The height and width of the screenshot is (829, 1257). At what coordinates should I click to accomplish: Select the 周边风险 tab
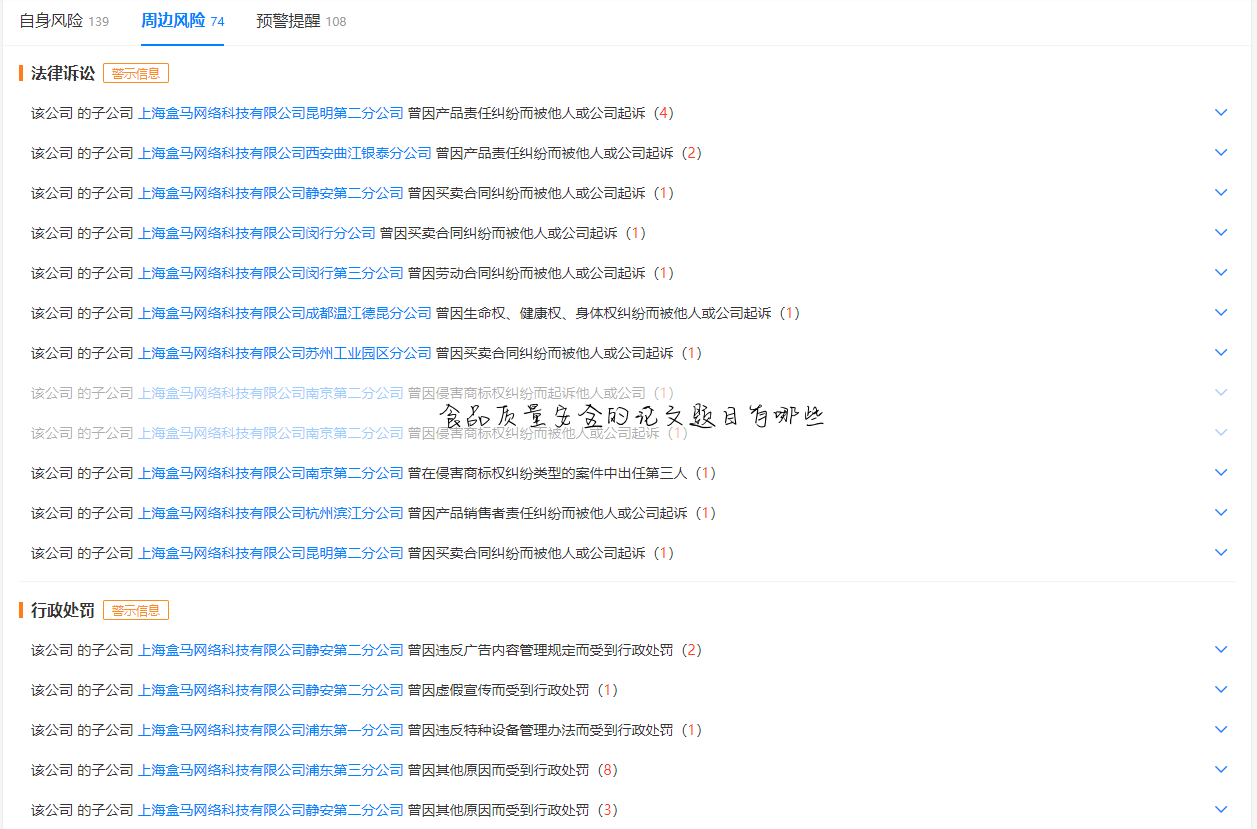[x=183, y=21]
